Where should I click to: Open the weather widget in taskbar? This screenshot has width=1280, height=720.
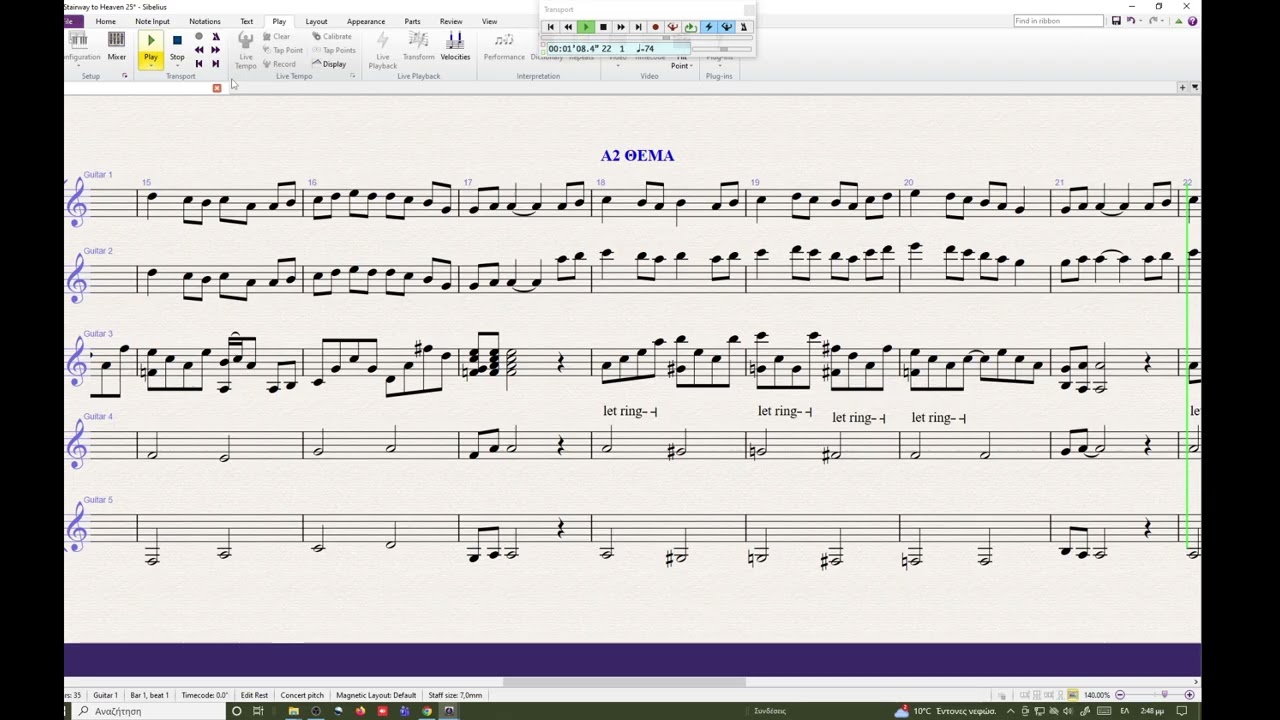pos(946,711)
